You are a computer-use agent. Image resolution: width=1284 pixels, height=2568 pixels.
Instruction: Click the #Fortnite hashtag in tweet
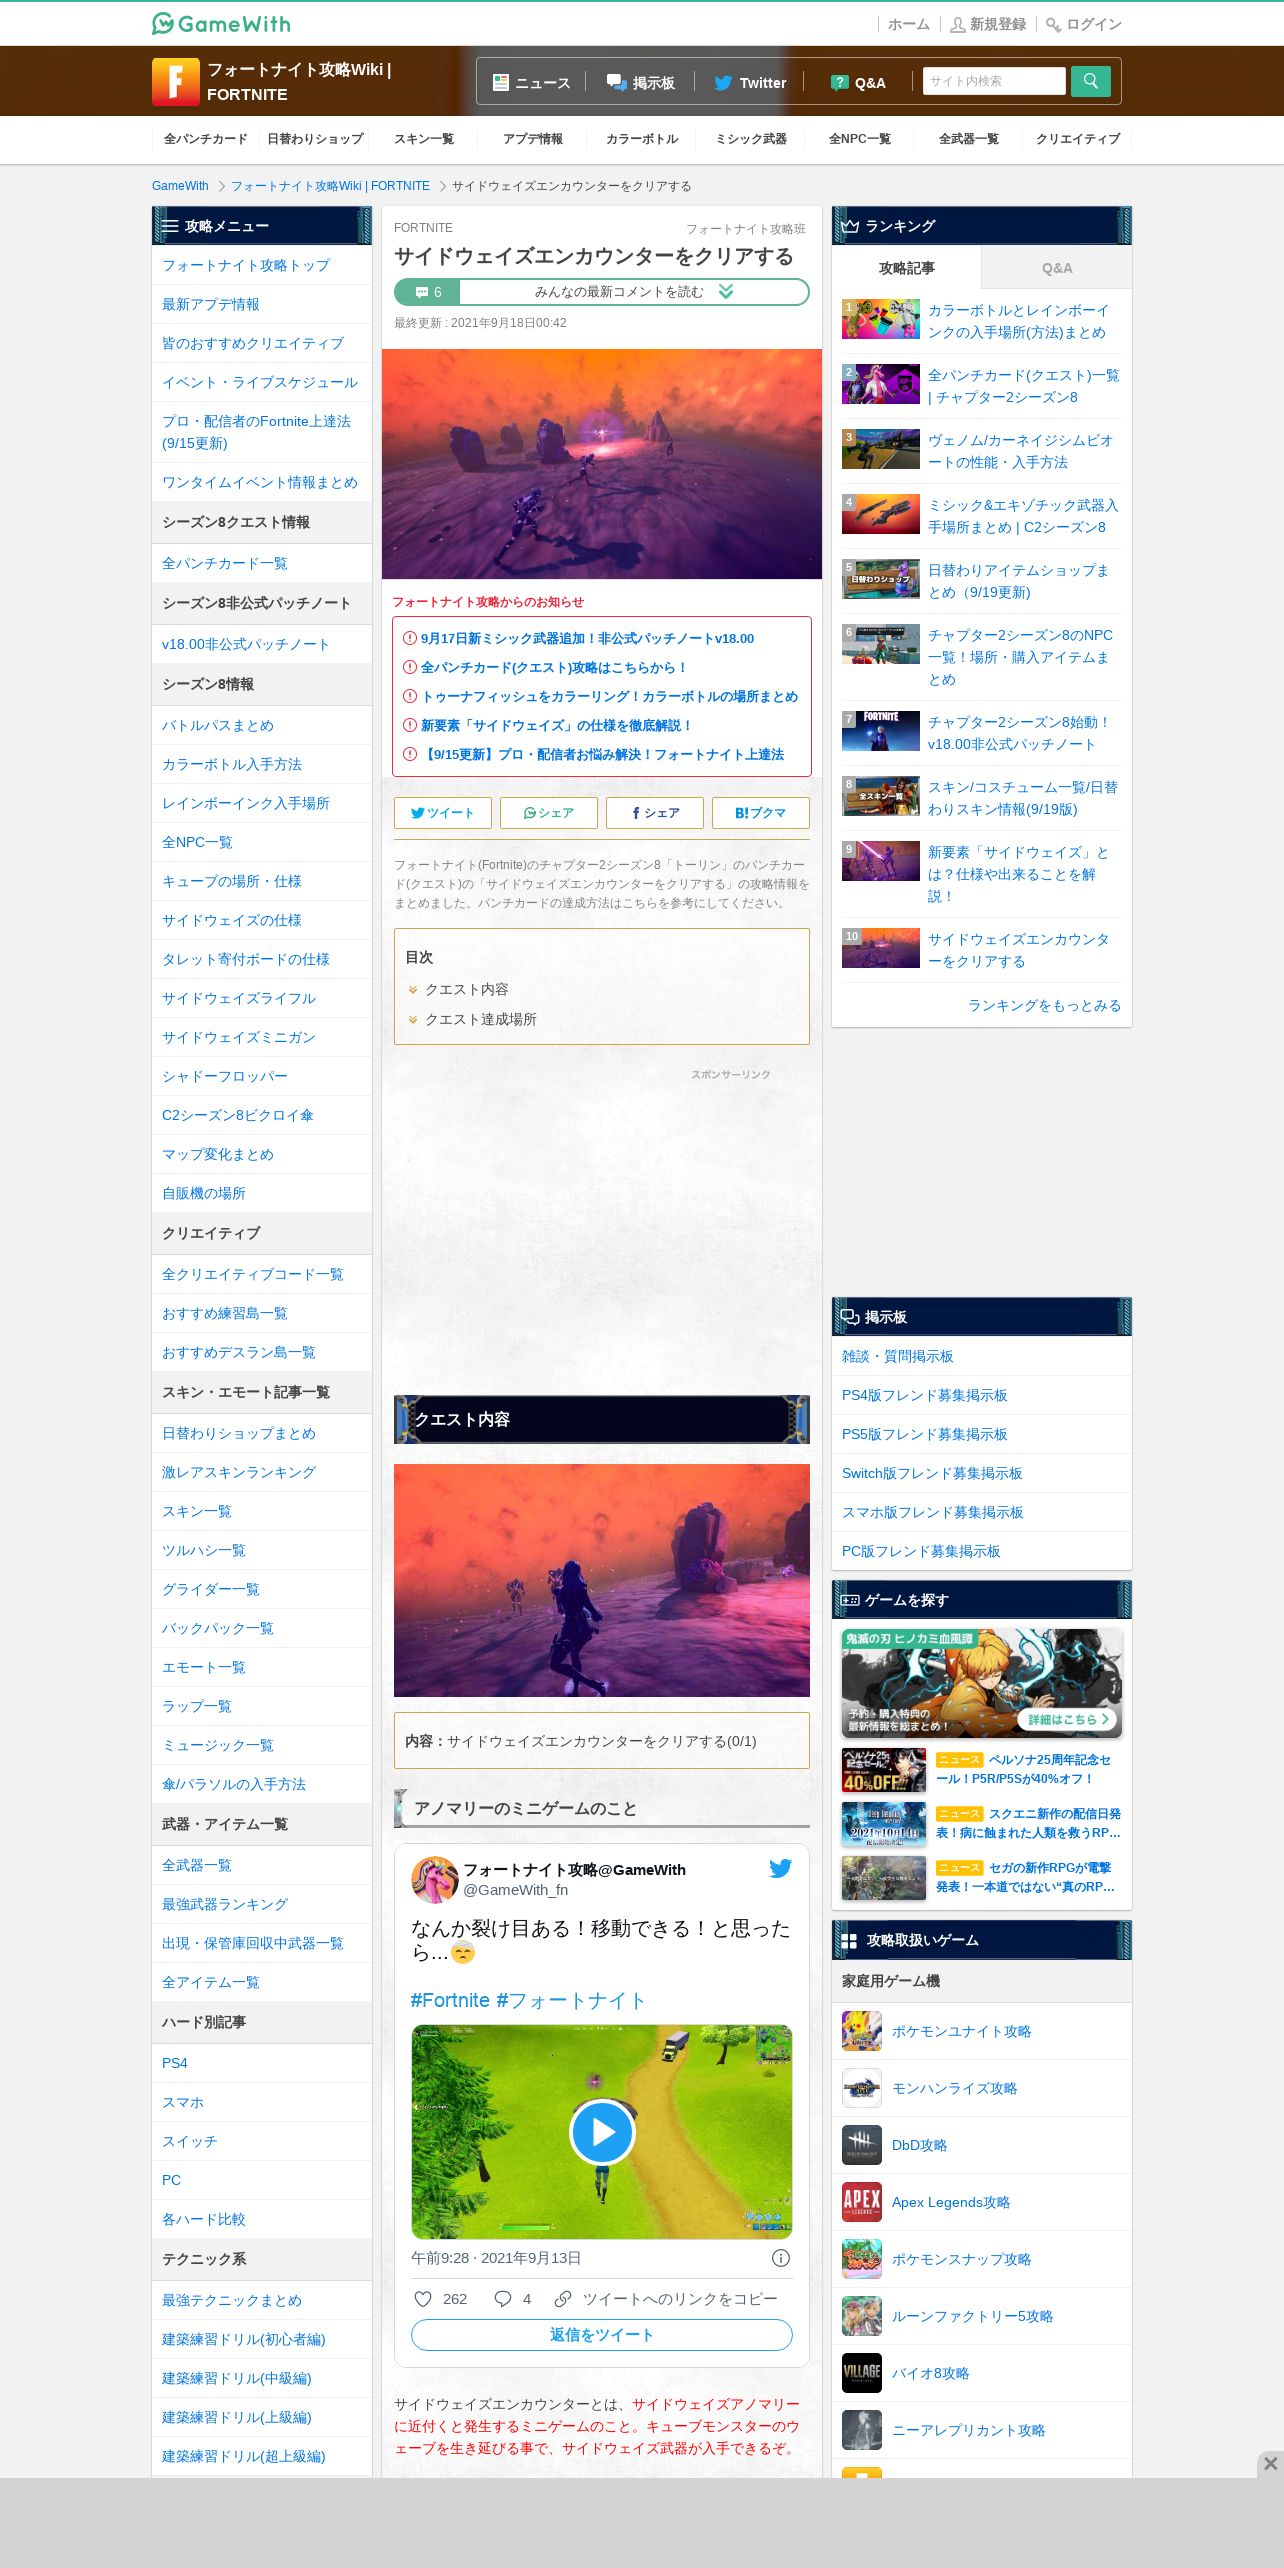click(450, 2000)
